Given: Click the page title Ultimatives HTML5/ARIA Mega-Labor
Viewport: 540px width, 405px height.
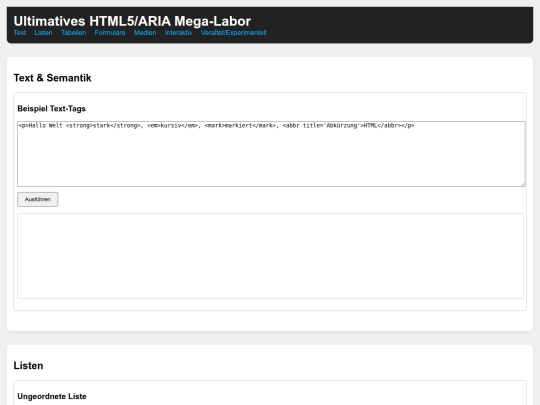Looking at the screenshot, I should pyautogui.click(x=132, y=21).
